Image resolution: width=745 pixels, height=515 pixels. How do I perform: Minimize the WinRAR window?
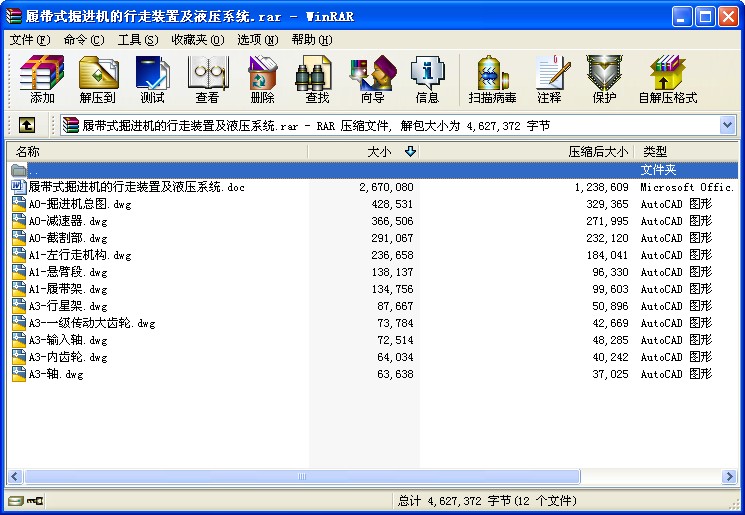pos(682,17)
